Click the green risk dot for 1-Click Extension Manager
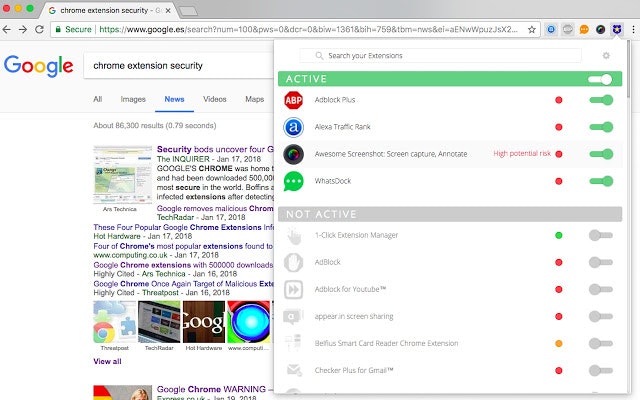 559,236
